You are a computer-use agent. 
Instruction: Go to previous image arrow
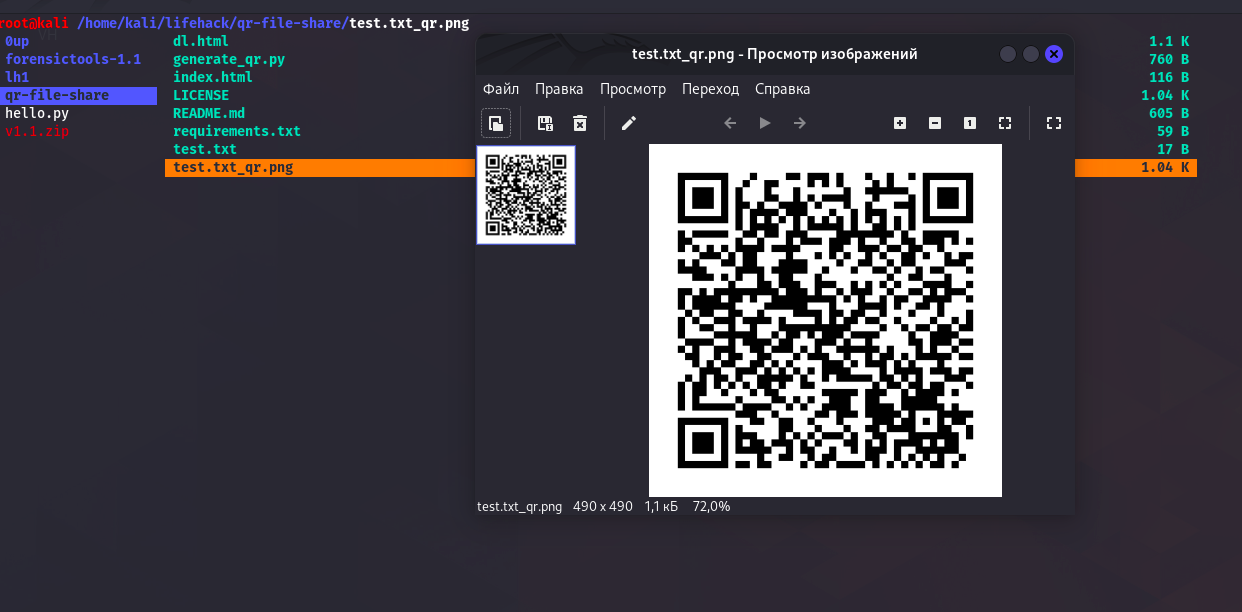coord(730,123)
